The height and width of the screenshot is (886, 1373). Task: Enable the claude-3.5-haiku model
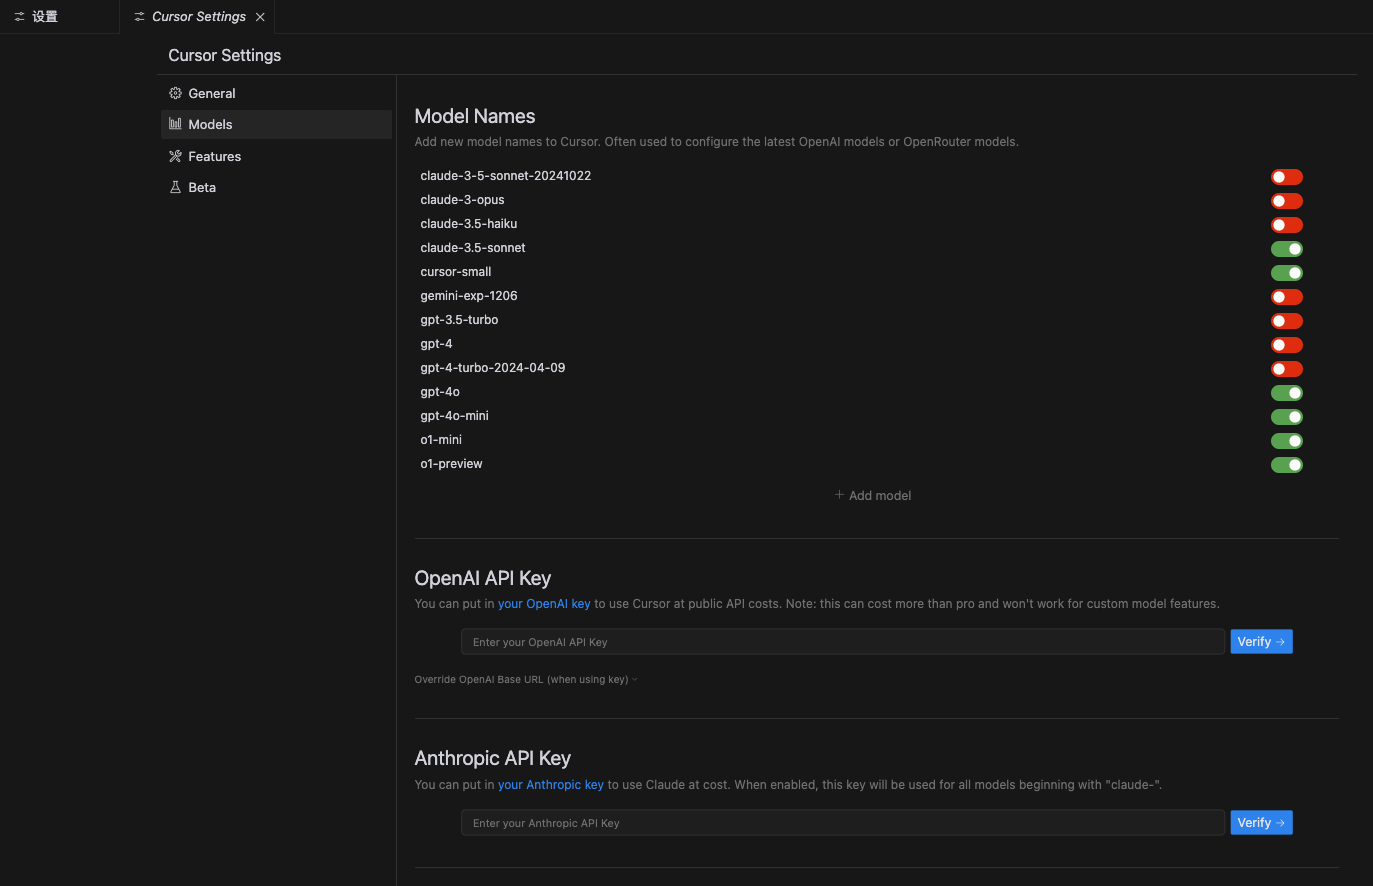tap(1287, 225)
